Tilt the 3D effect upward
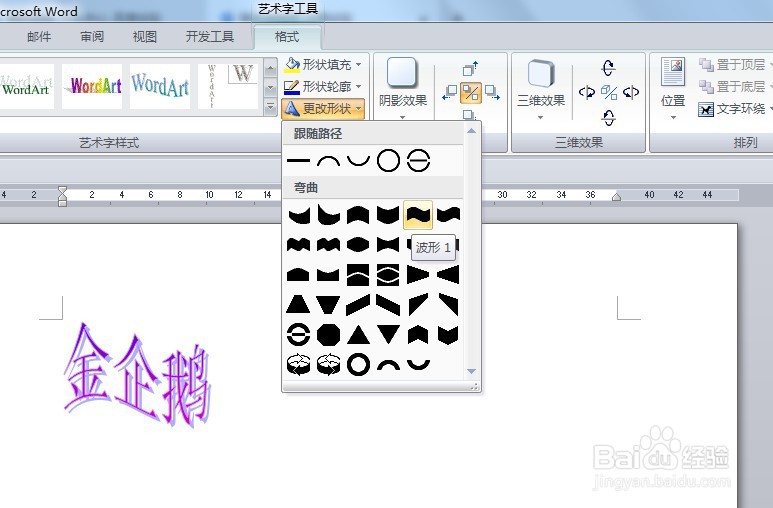 pos(608,68)
